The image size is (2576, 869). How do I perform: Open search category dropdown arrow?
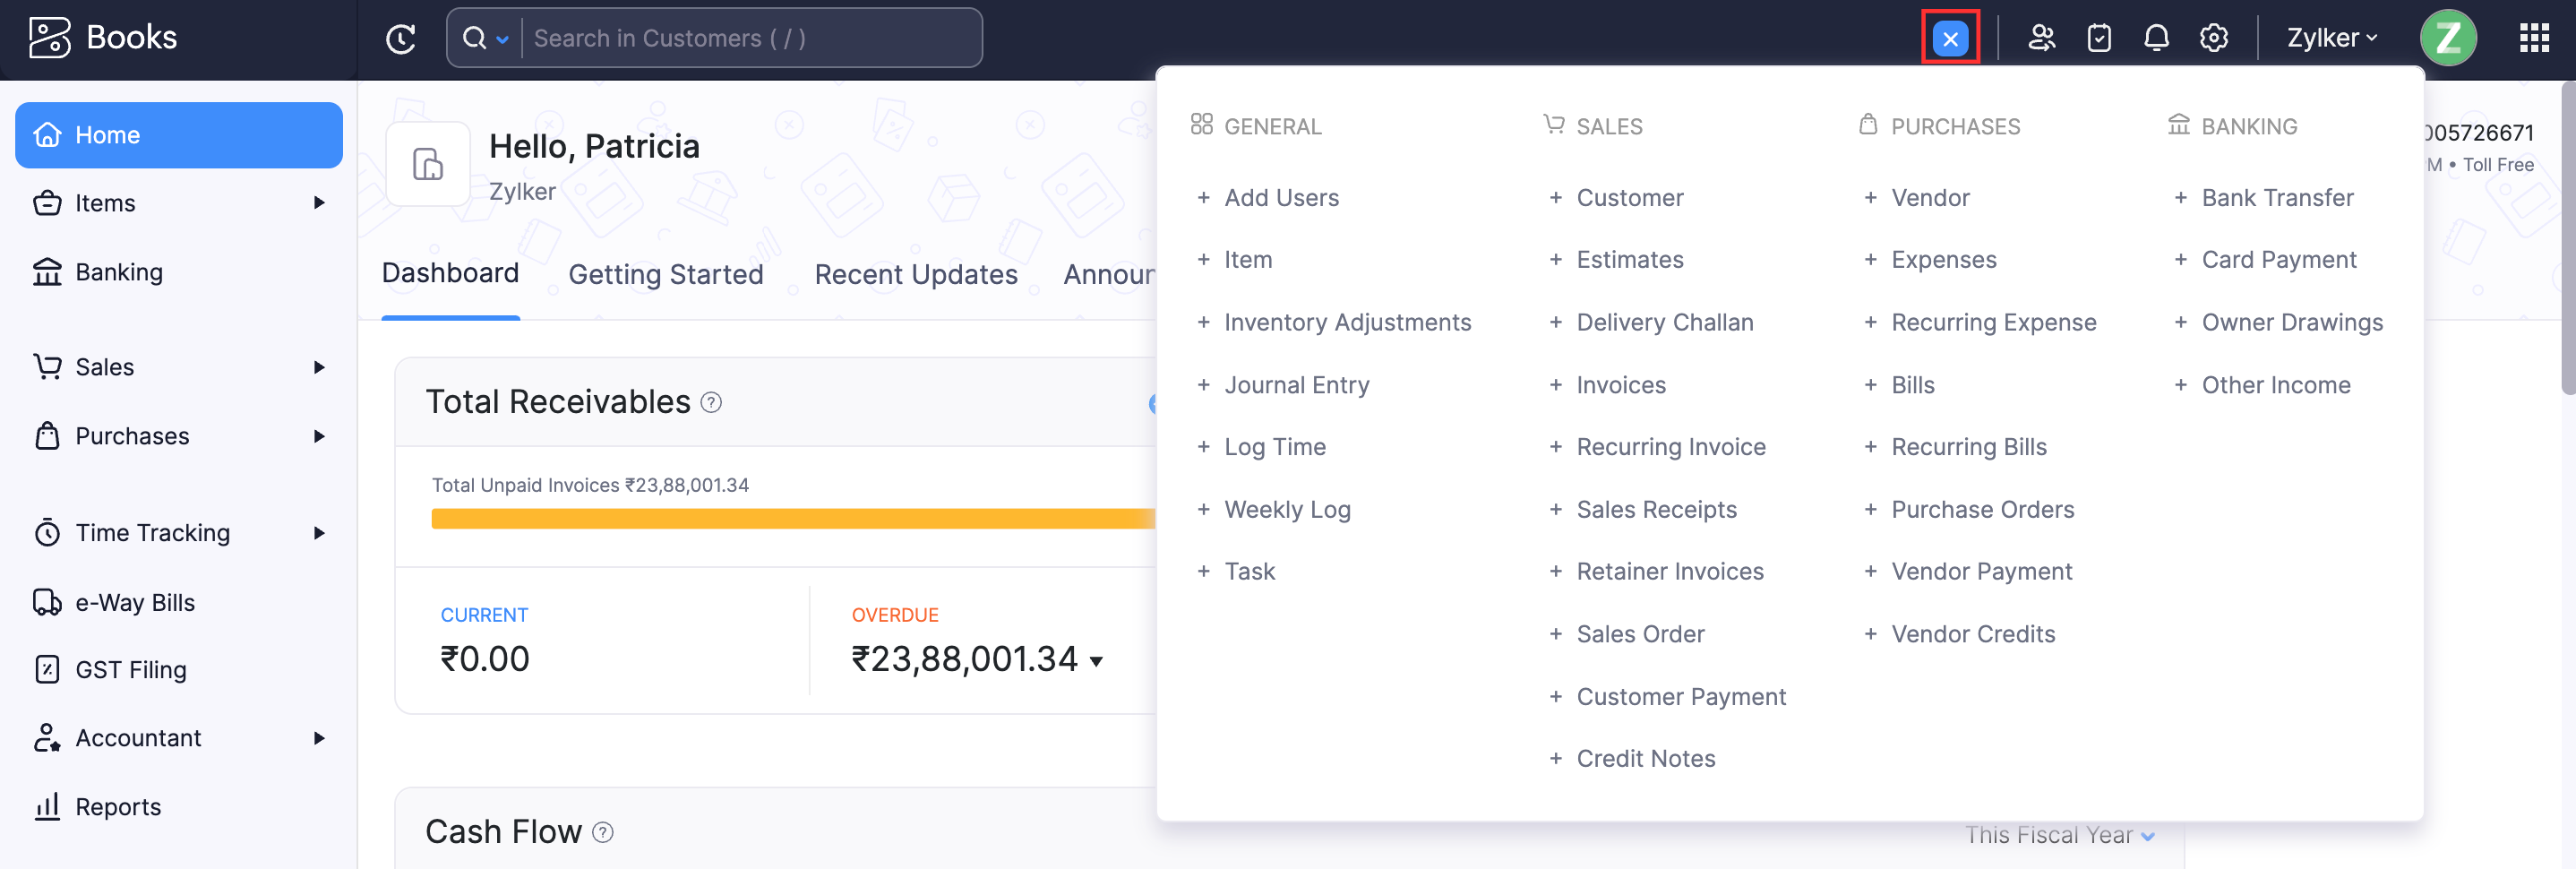click(502, 39)
